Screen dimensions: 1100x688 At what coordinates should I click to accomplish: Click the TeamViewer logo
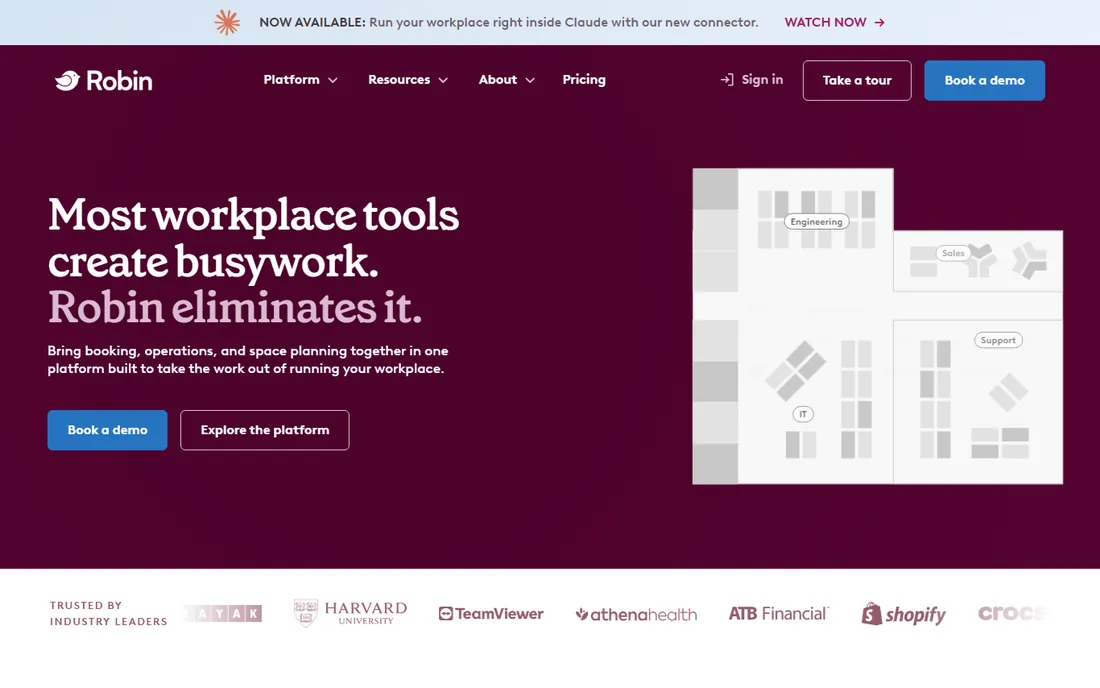[491, 614]
